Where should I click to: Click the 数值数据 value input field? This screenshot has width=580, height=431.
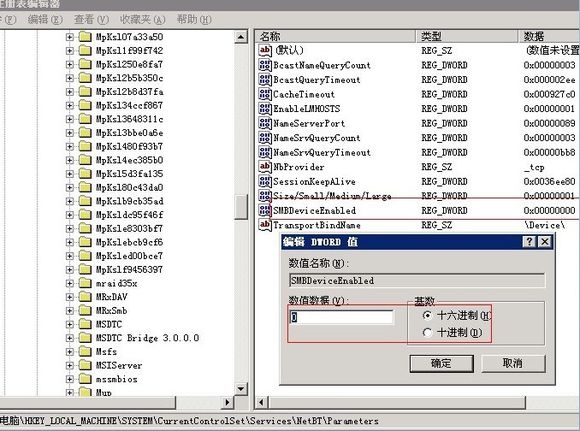[x=341, y=317]
